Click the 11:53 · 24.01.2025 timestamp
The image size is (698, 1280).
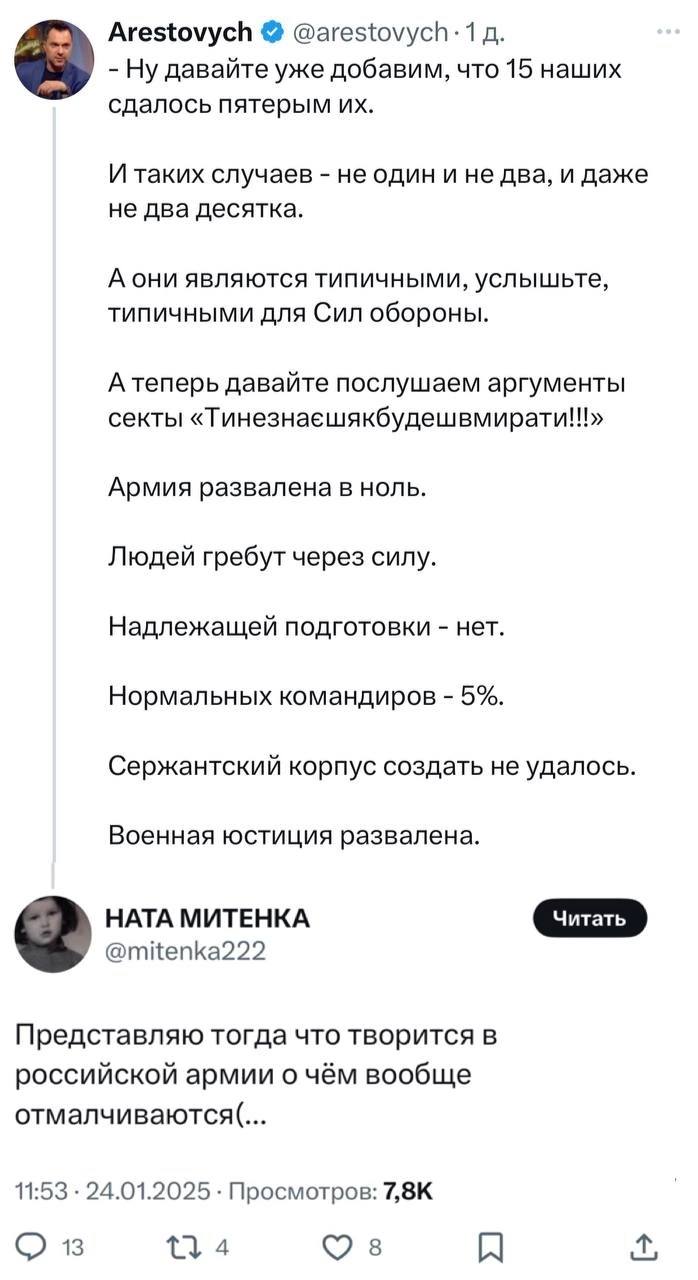point(113,1191)
